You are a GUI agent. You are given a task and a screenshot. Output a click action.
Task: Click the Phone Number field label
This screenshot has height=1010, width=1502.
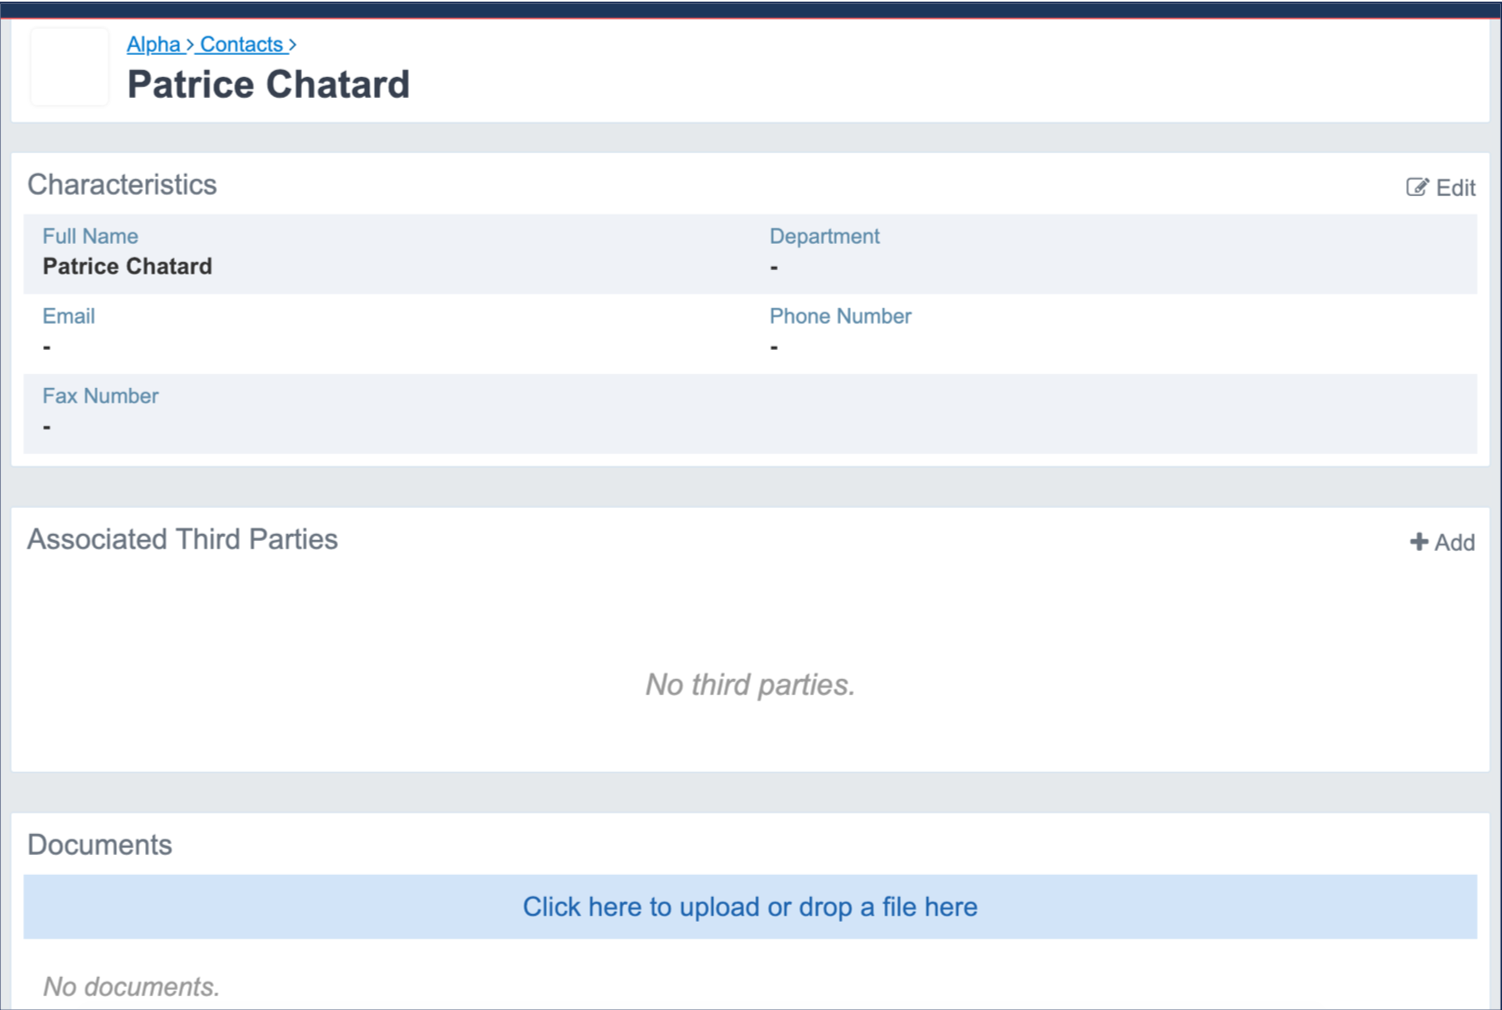840,316
